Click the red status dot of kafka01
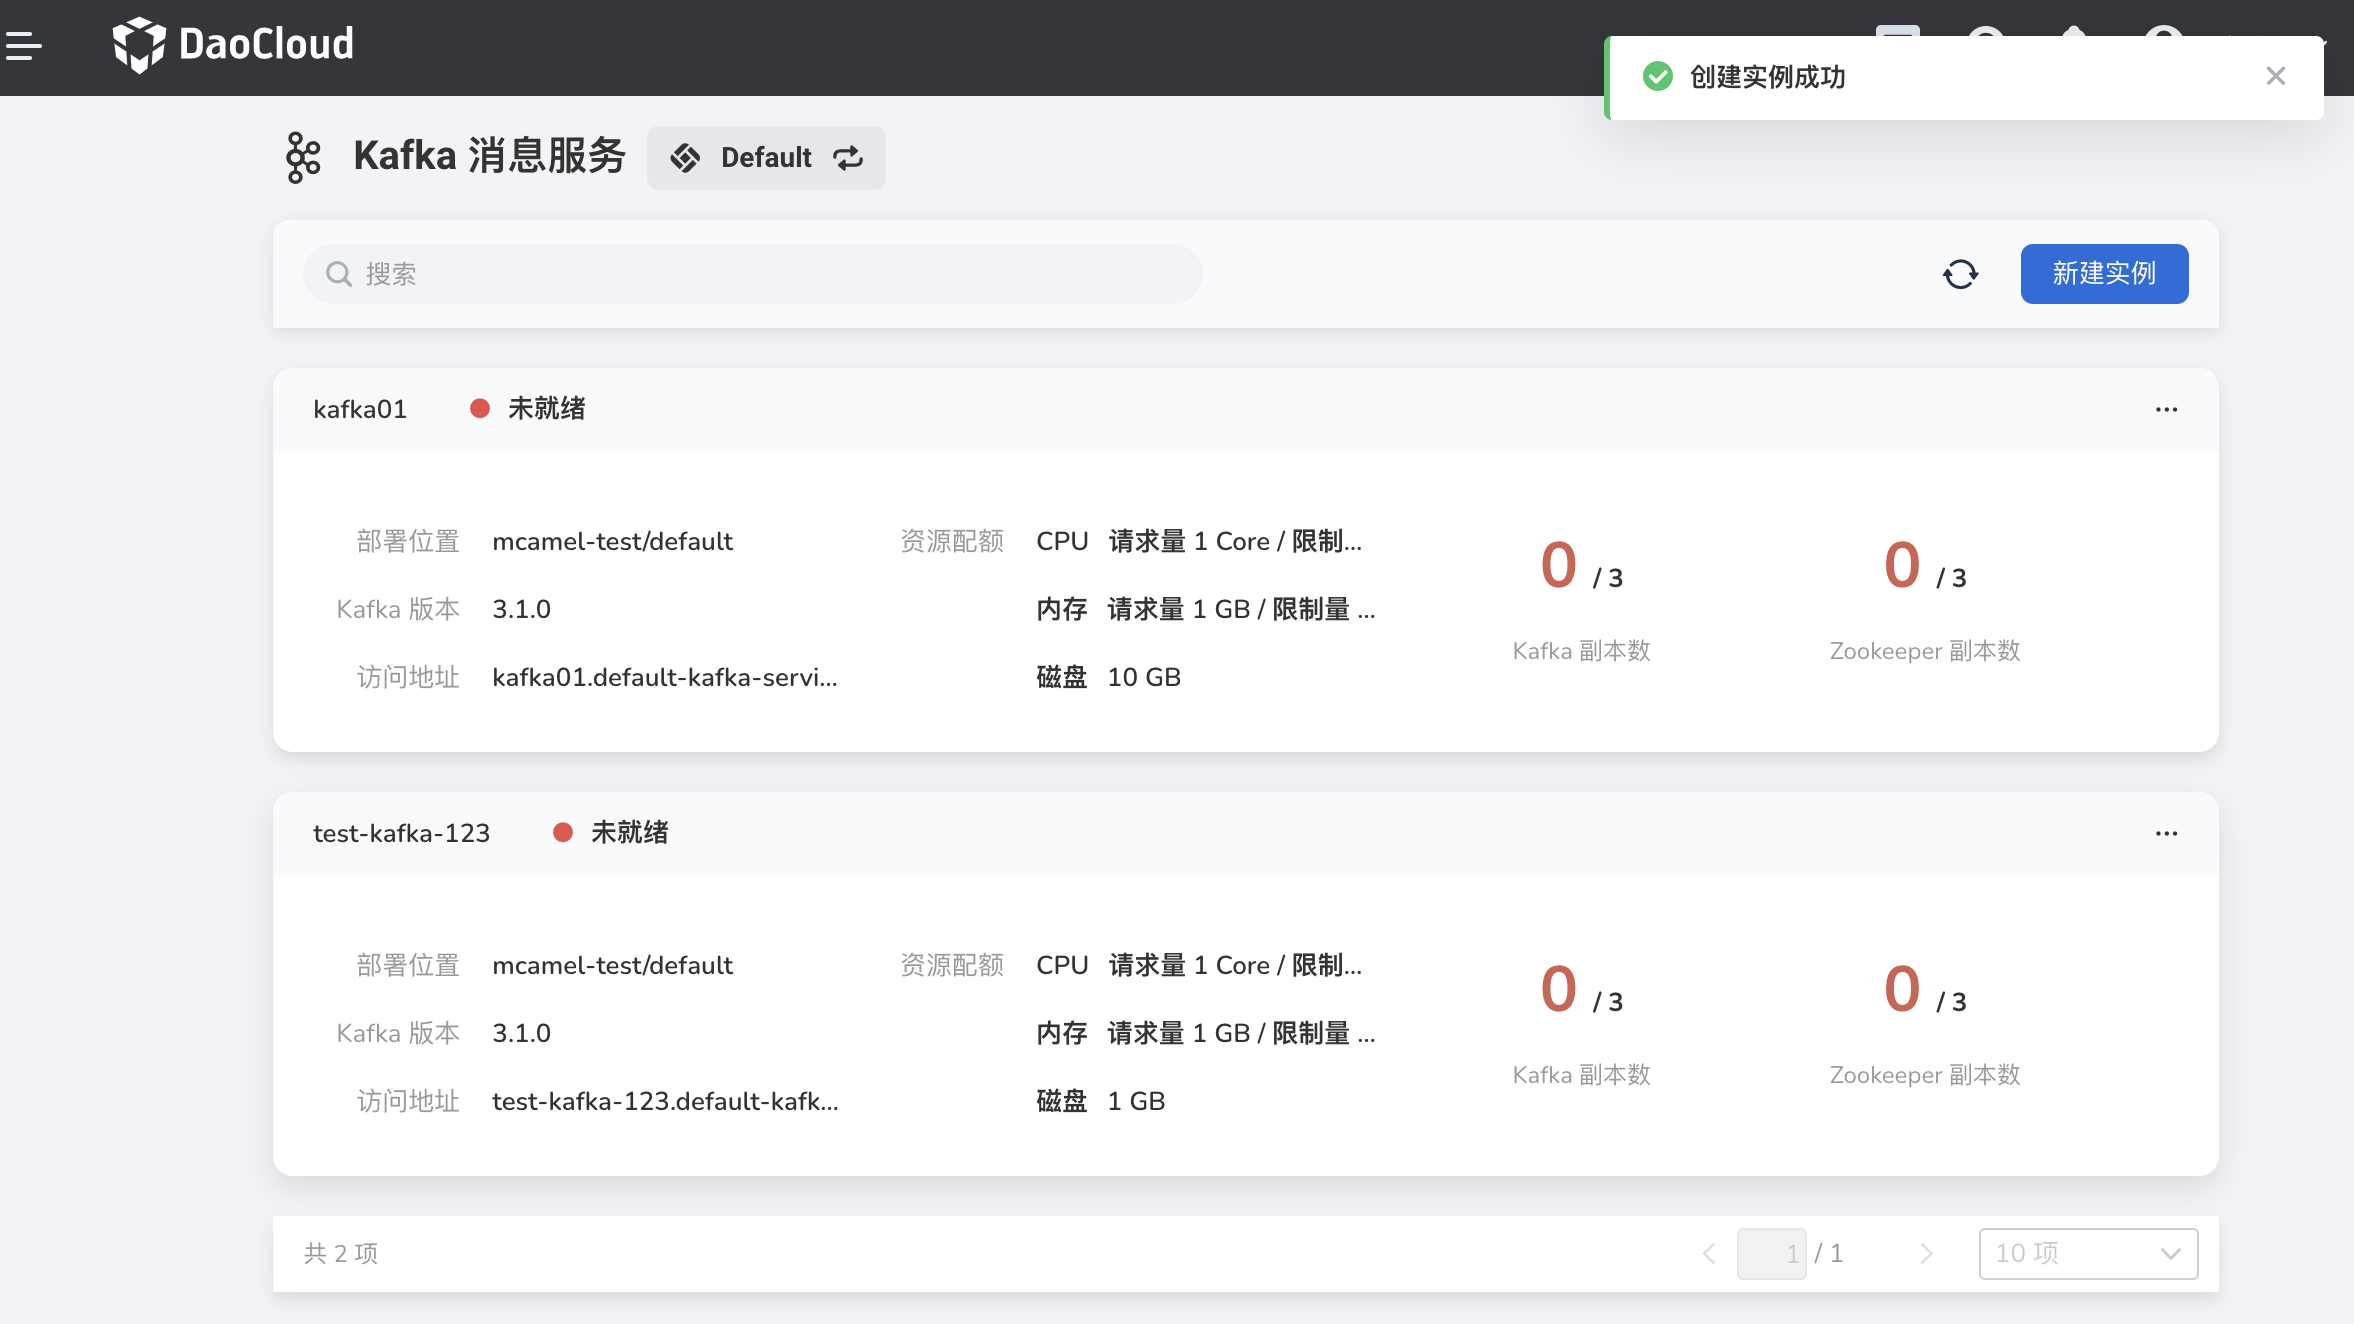 pyautogui.click(x=480, y=409)
